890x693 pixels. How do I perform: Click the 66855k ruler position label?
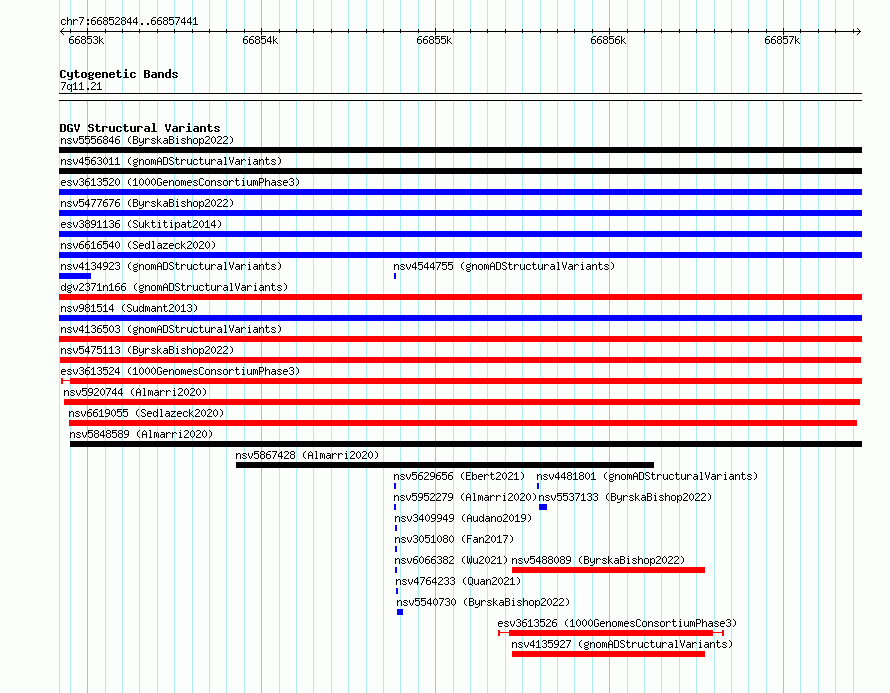434,40
